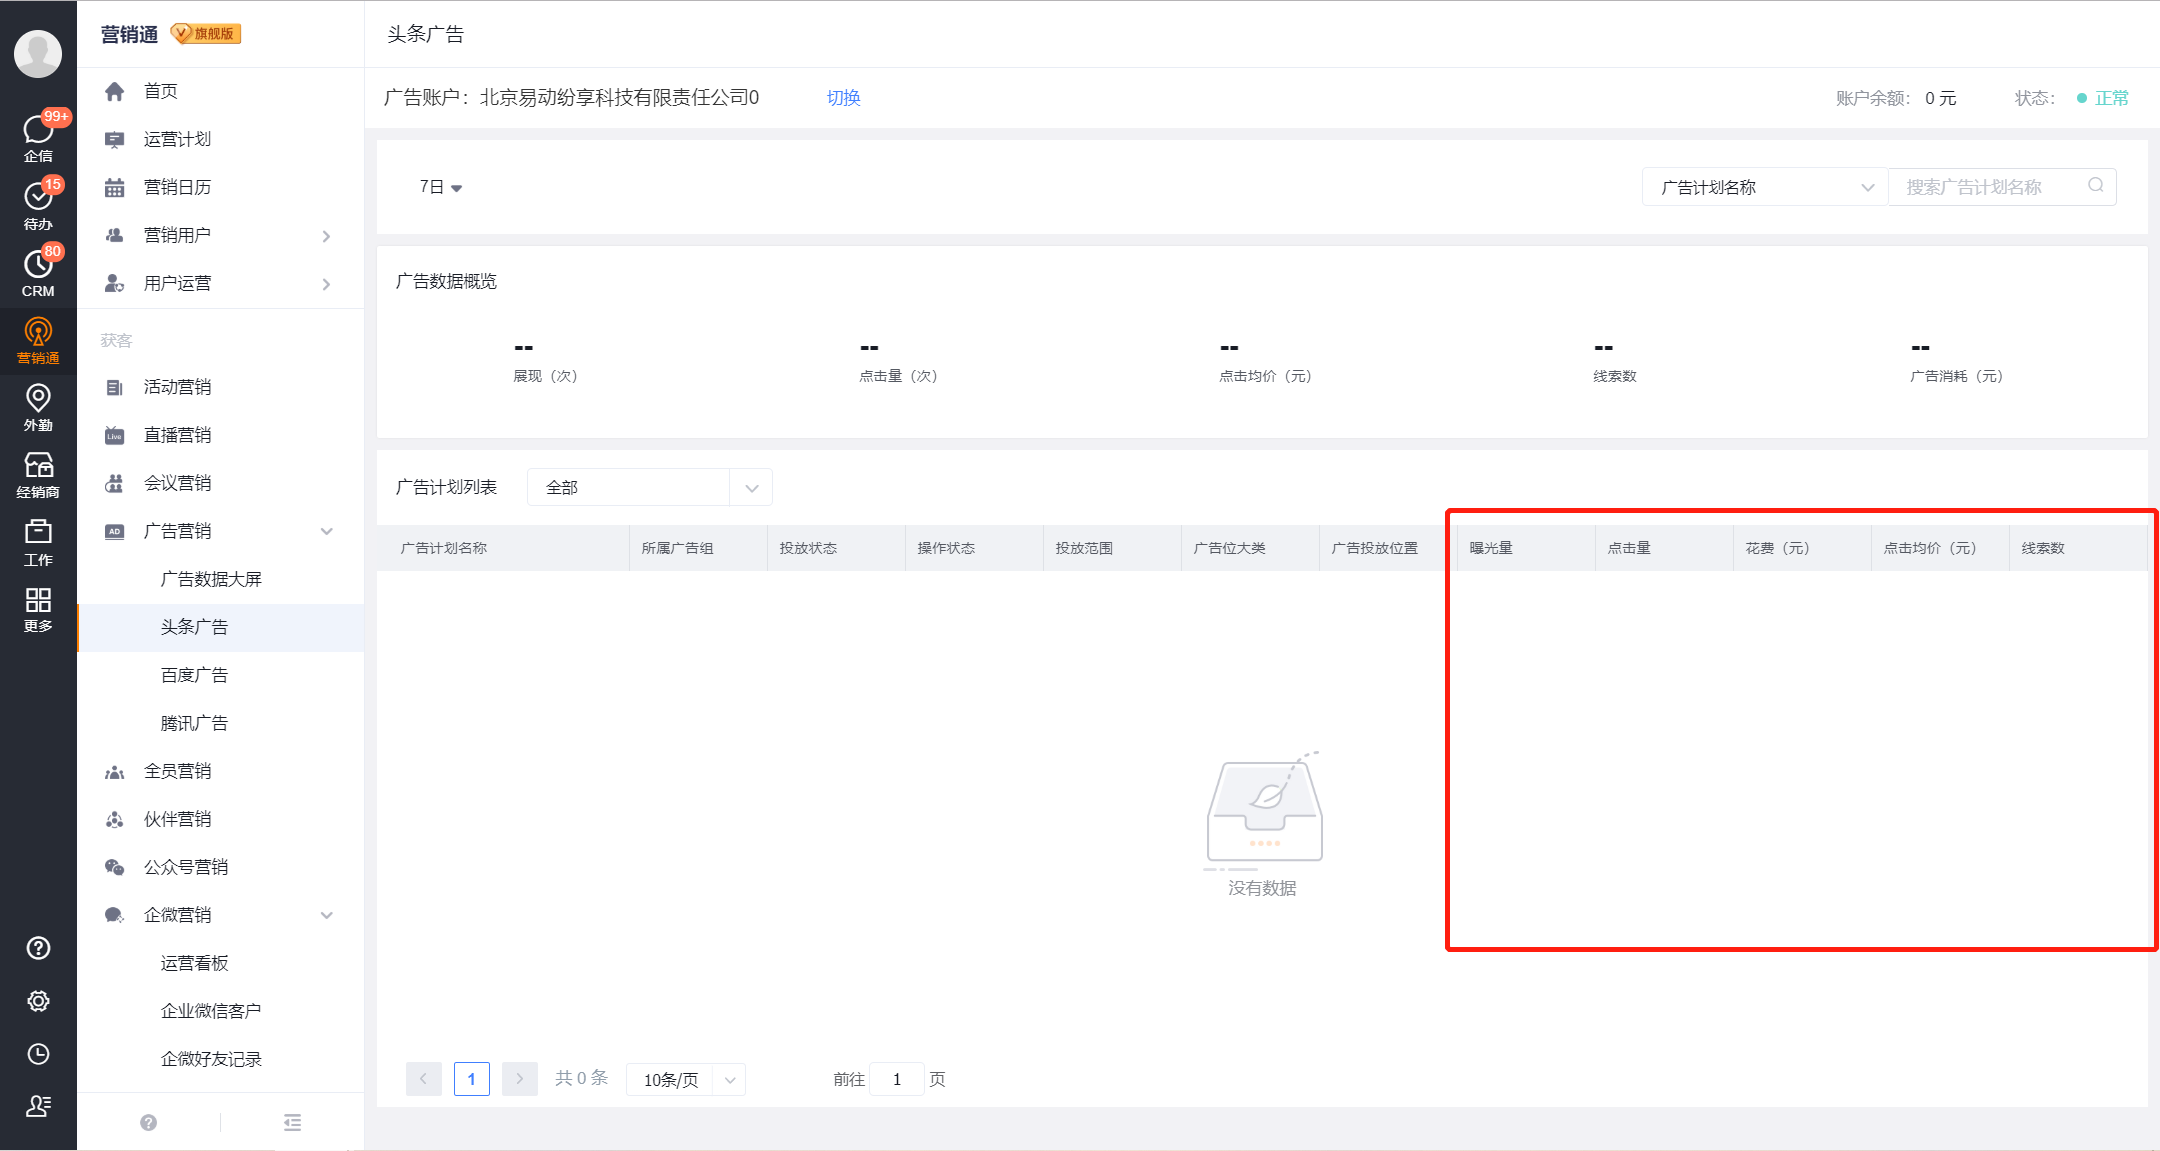Go to previous page arrow button
The height and width of the screenshot is (1151, 2160).
pos(424,1079)
